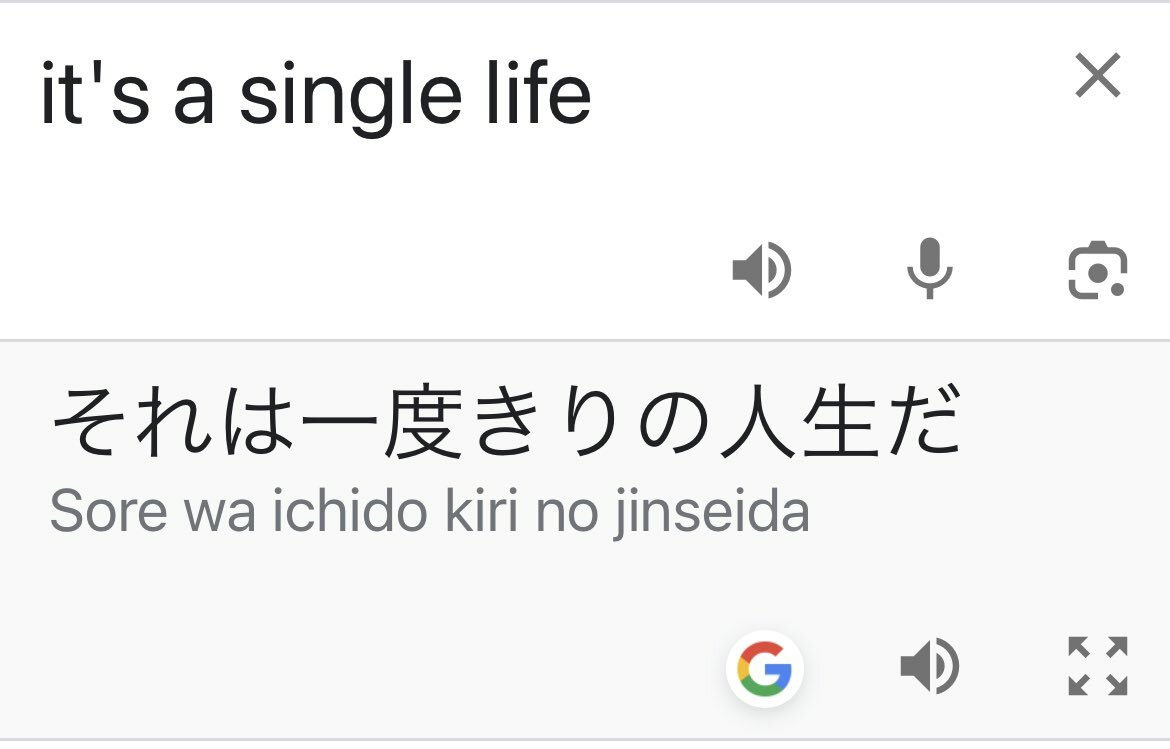1170x749 pixels.
Task: Listen to the English source text
Action: [762, 270]
